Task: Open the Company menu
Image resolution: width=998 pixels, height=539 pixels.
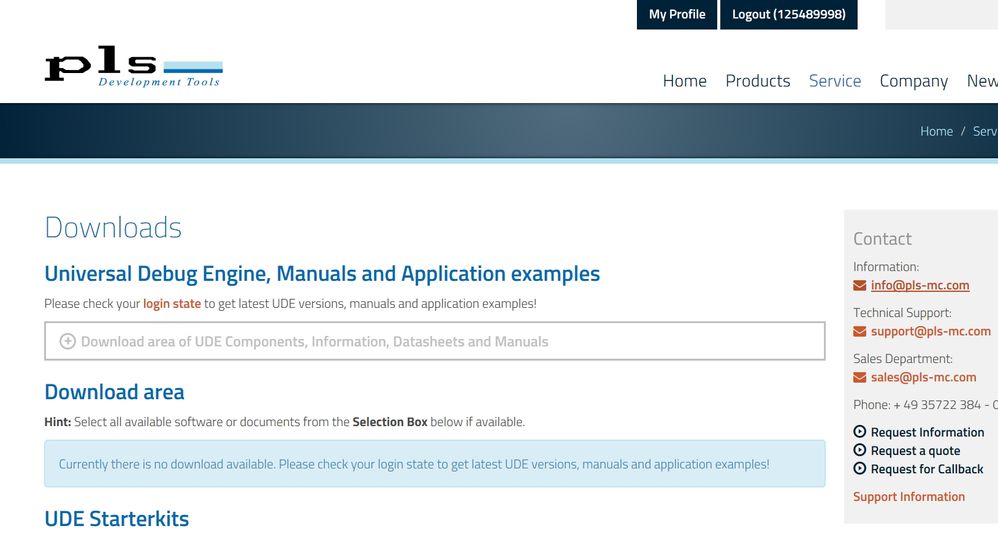Action: [x=913, y=81]
